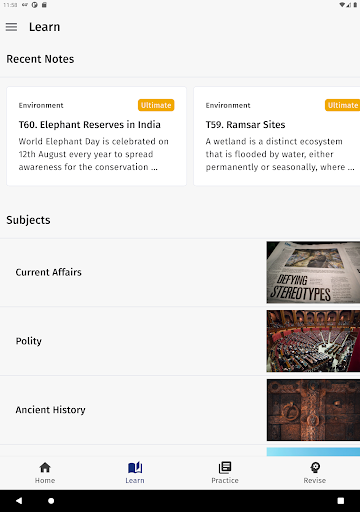This screenshot has height=512, width=360.
Task: Select the Polity subject
Action: click(180, 341)
